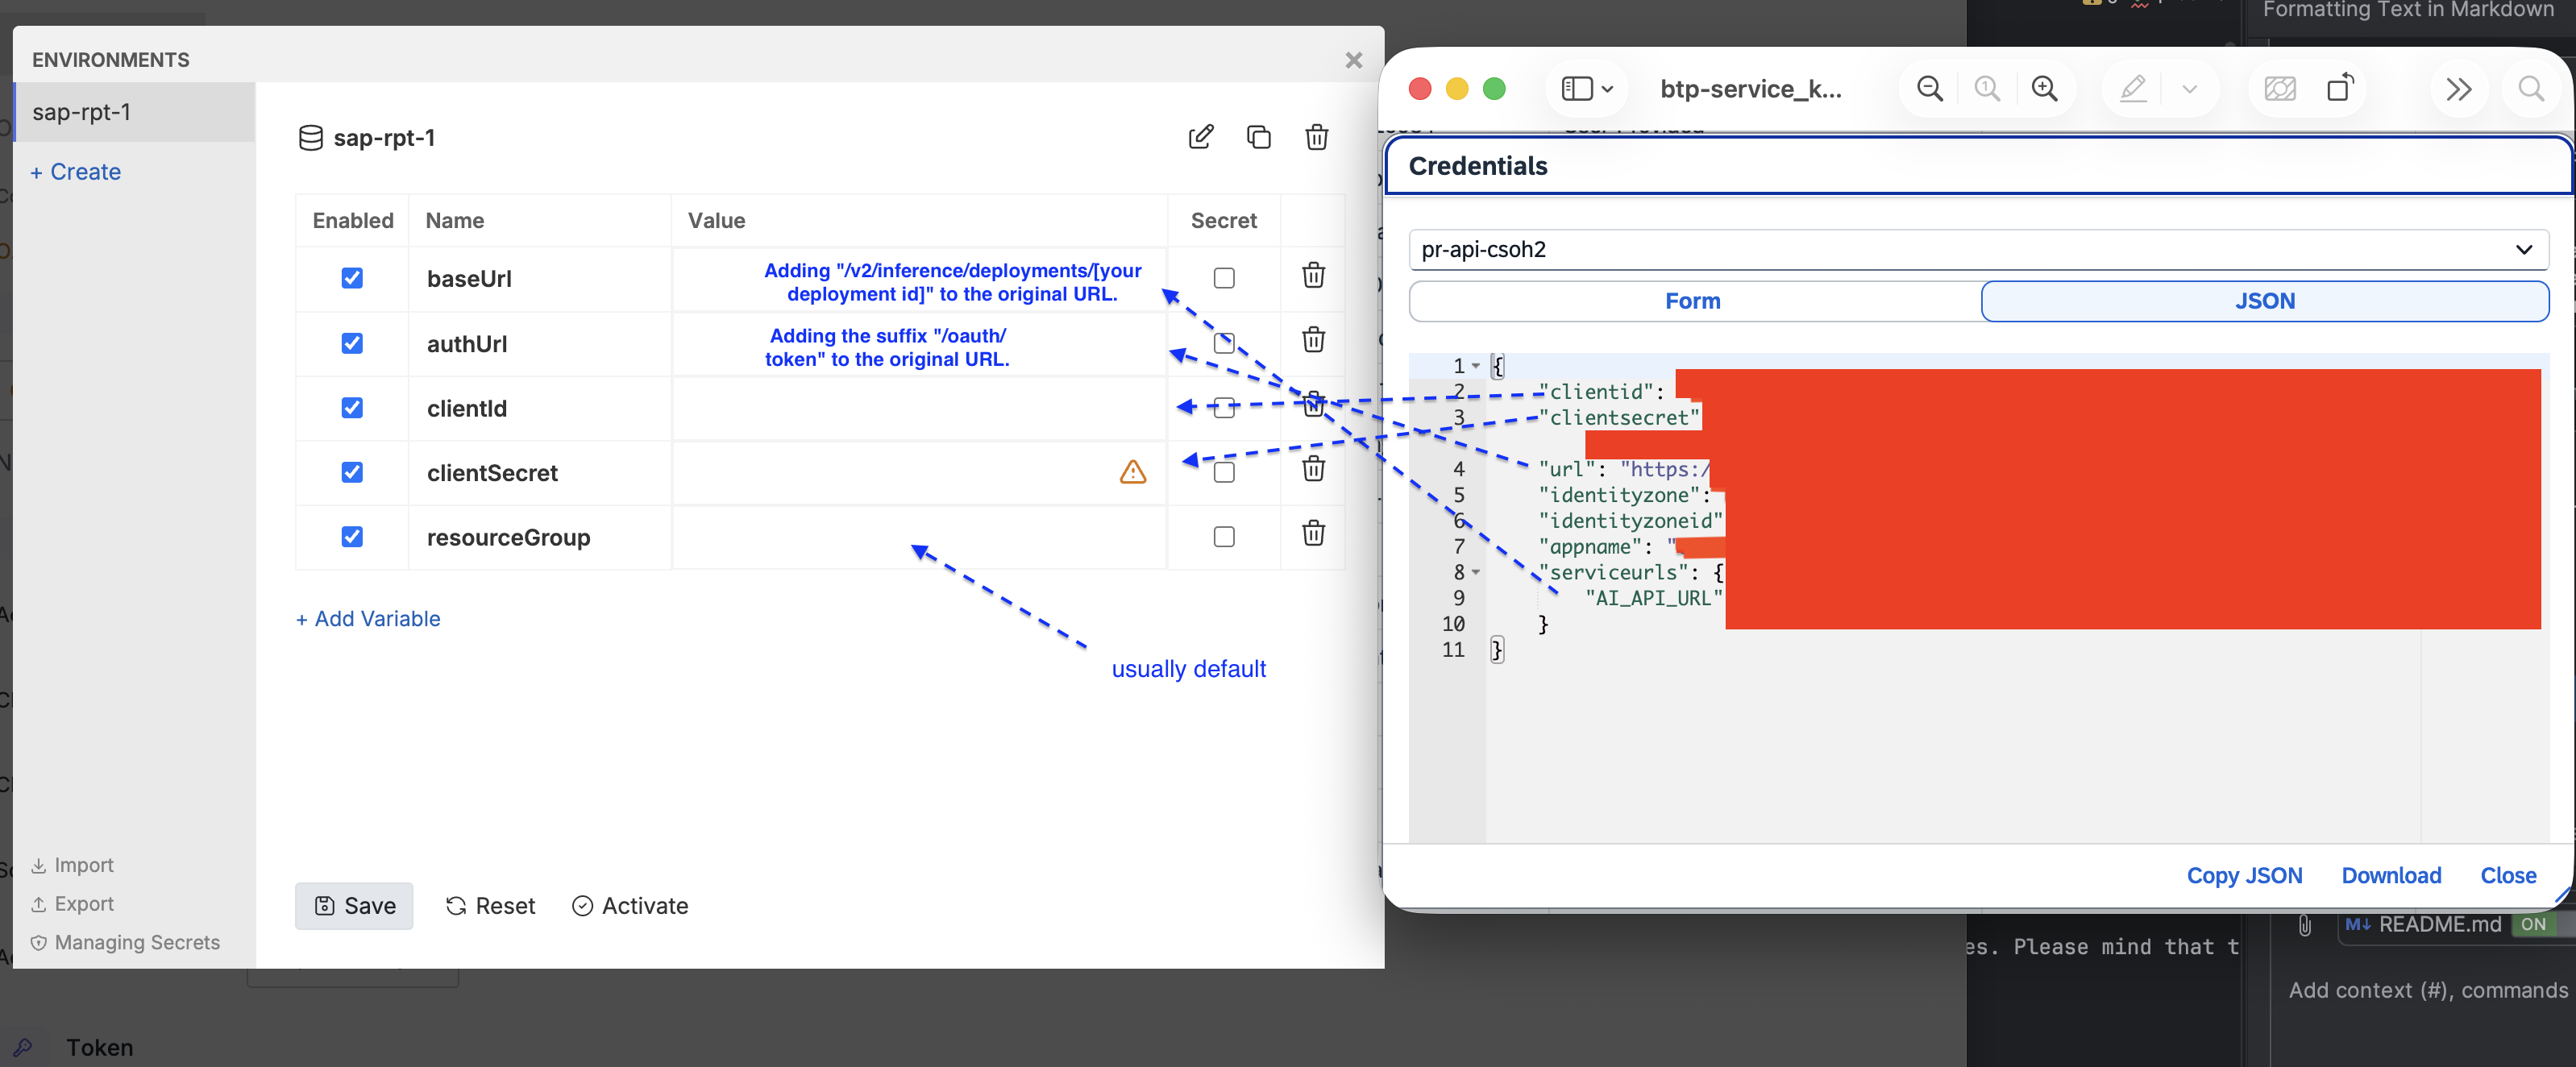
Task: Mark resourceGroup as Secret
Action: pyautogui.click(x=1224, y=537)
